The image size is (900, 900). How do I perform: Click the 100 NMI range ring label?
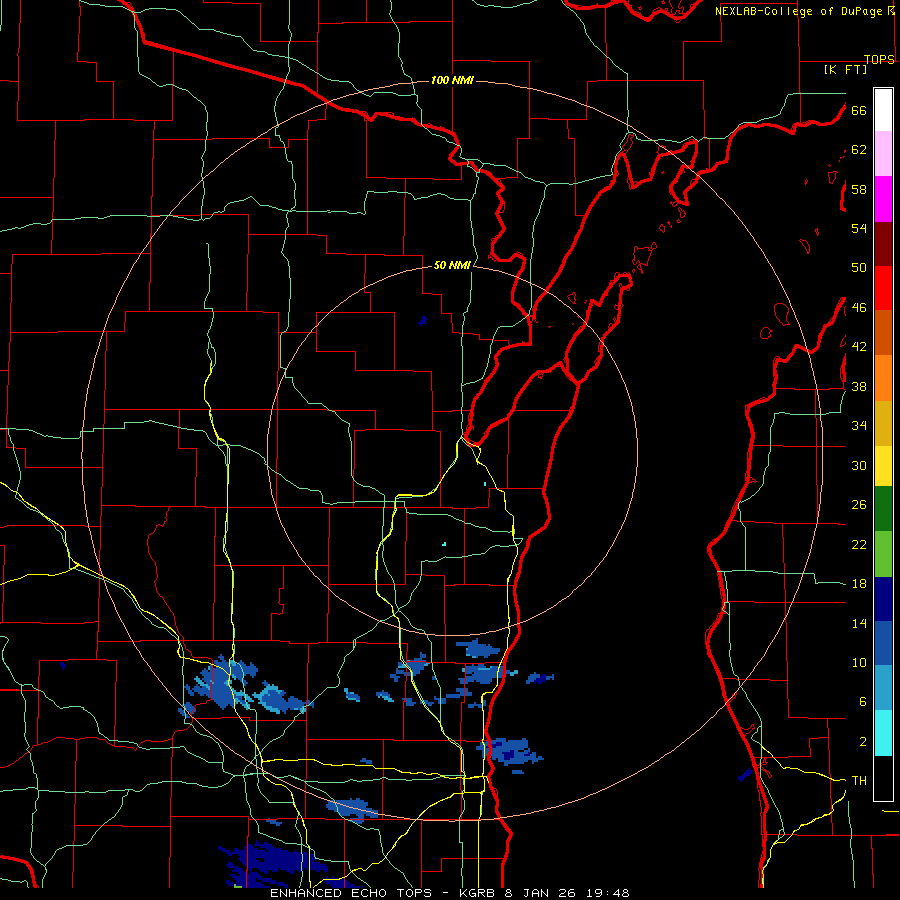point(452,80)
